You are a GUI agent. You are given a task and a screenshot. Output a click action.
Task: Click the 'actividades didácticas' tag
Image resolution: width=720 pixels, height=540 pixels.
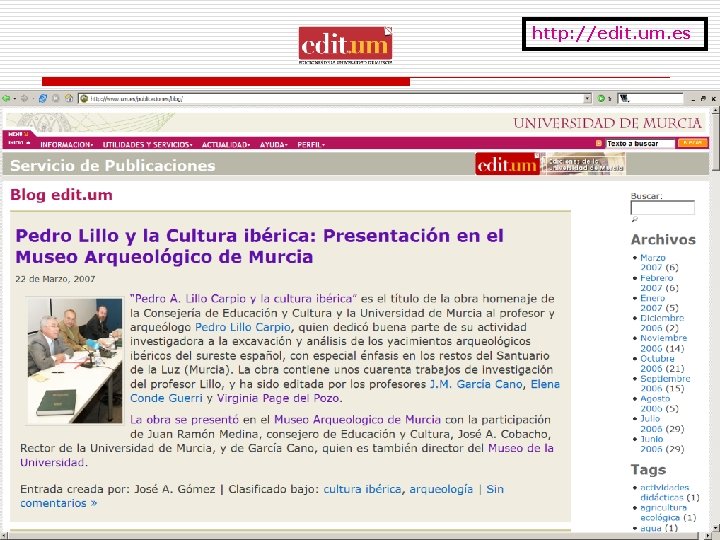664,492
